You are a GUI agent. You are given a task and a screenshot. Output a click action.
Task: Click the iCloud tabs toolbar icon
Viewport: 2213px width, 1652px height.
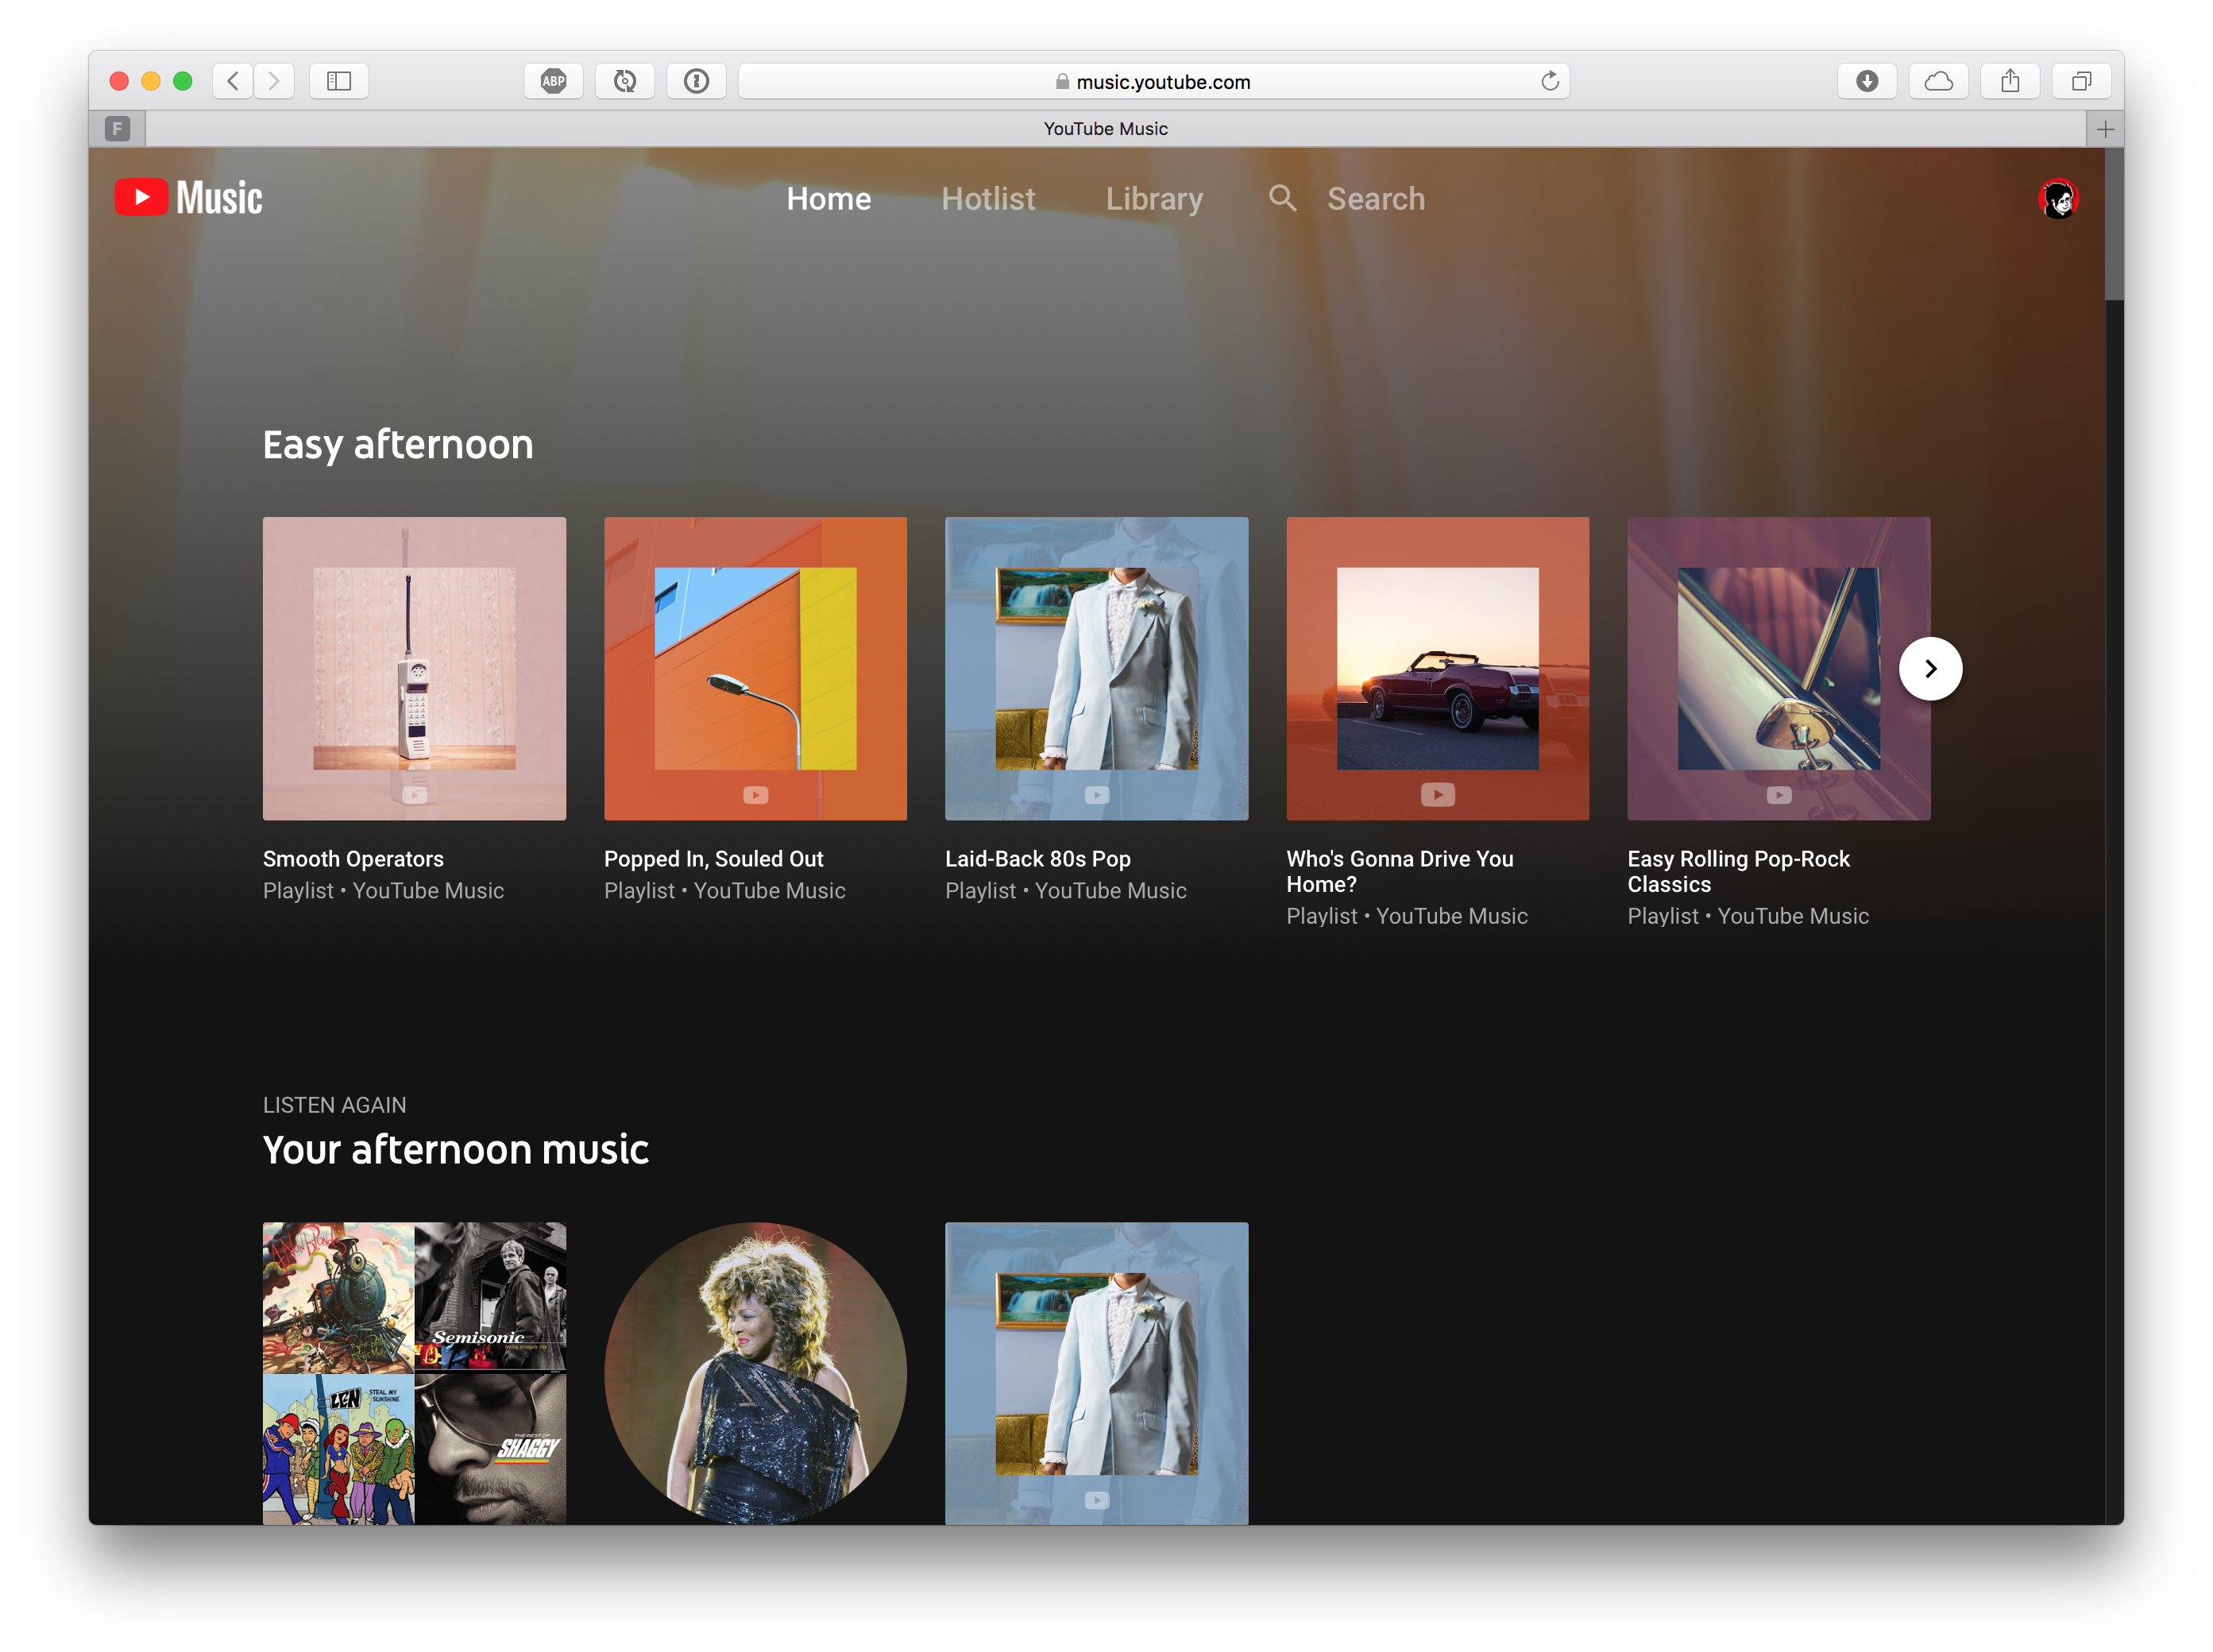click(x=1939, y=81)
